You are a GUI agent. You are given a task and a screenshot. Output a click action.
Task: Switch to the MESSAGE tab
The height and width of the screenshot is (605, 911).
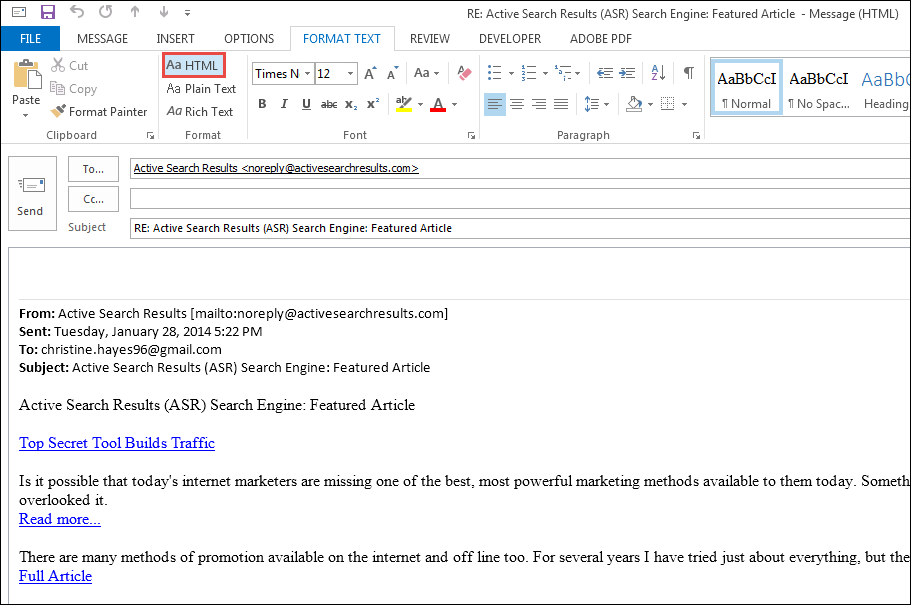(x=102, y=38)
